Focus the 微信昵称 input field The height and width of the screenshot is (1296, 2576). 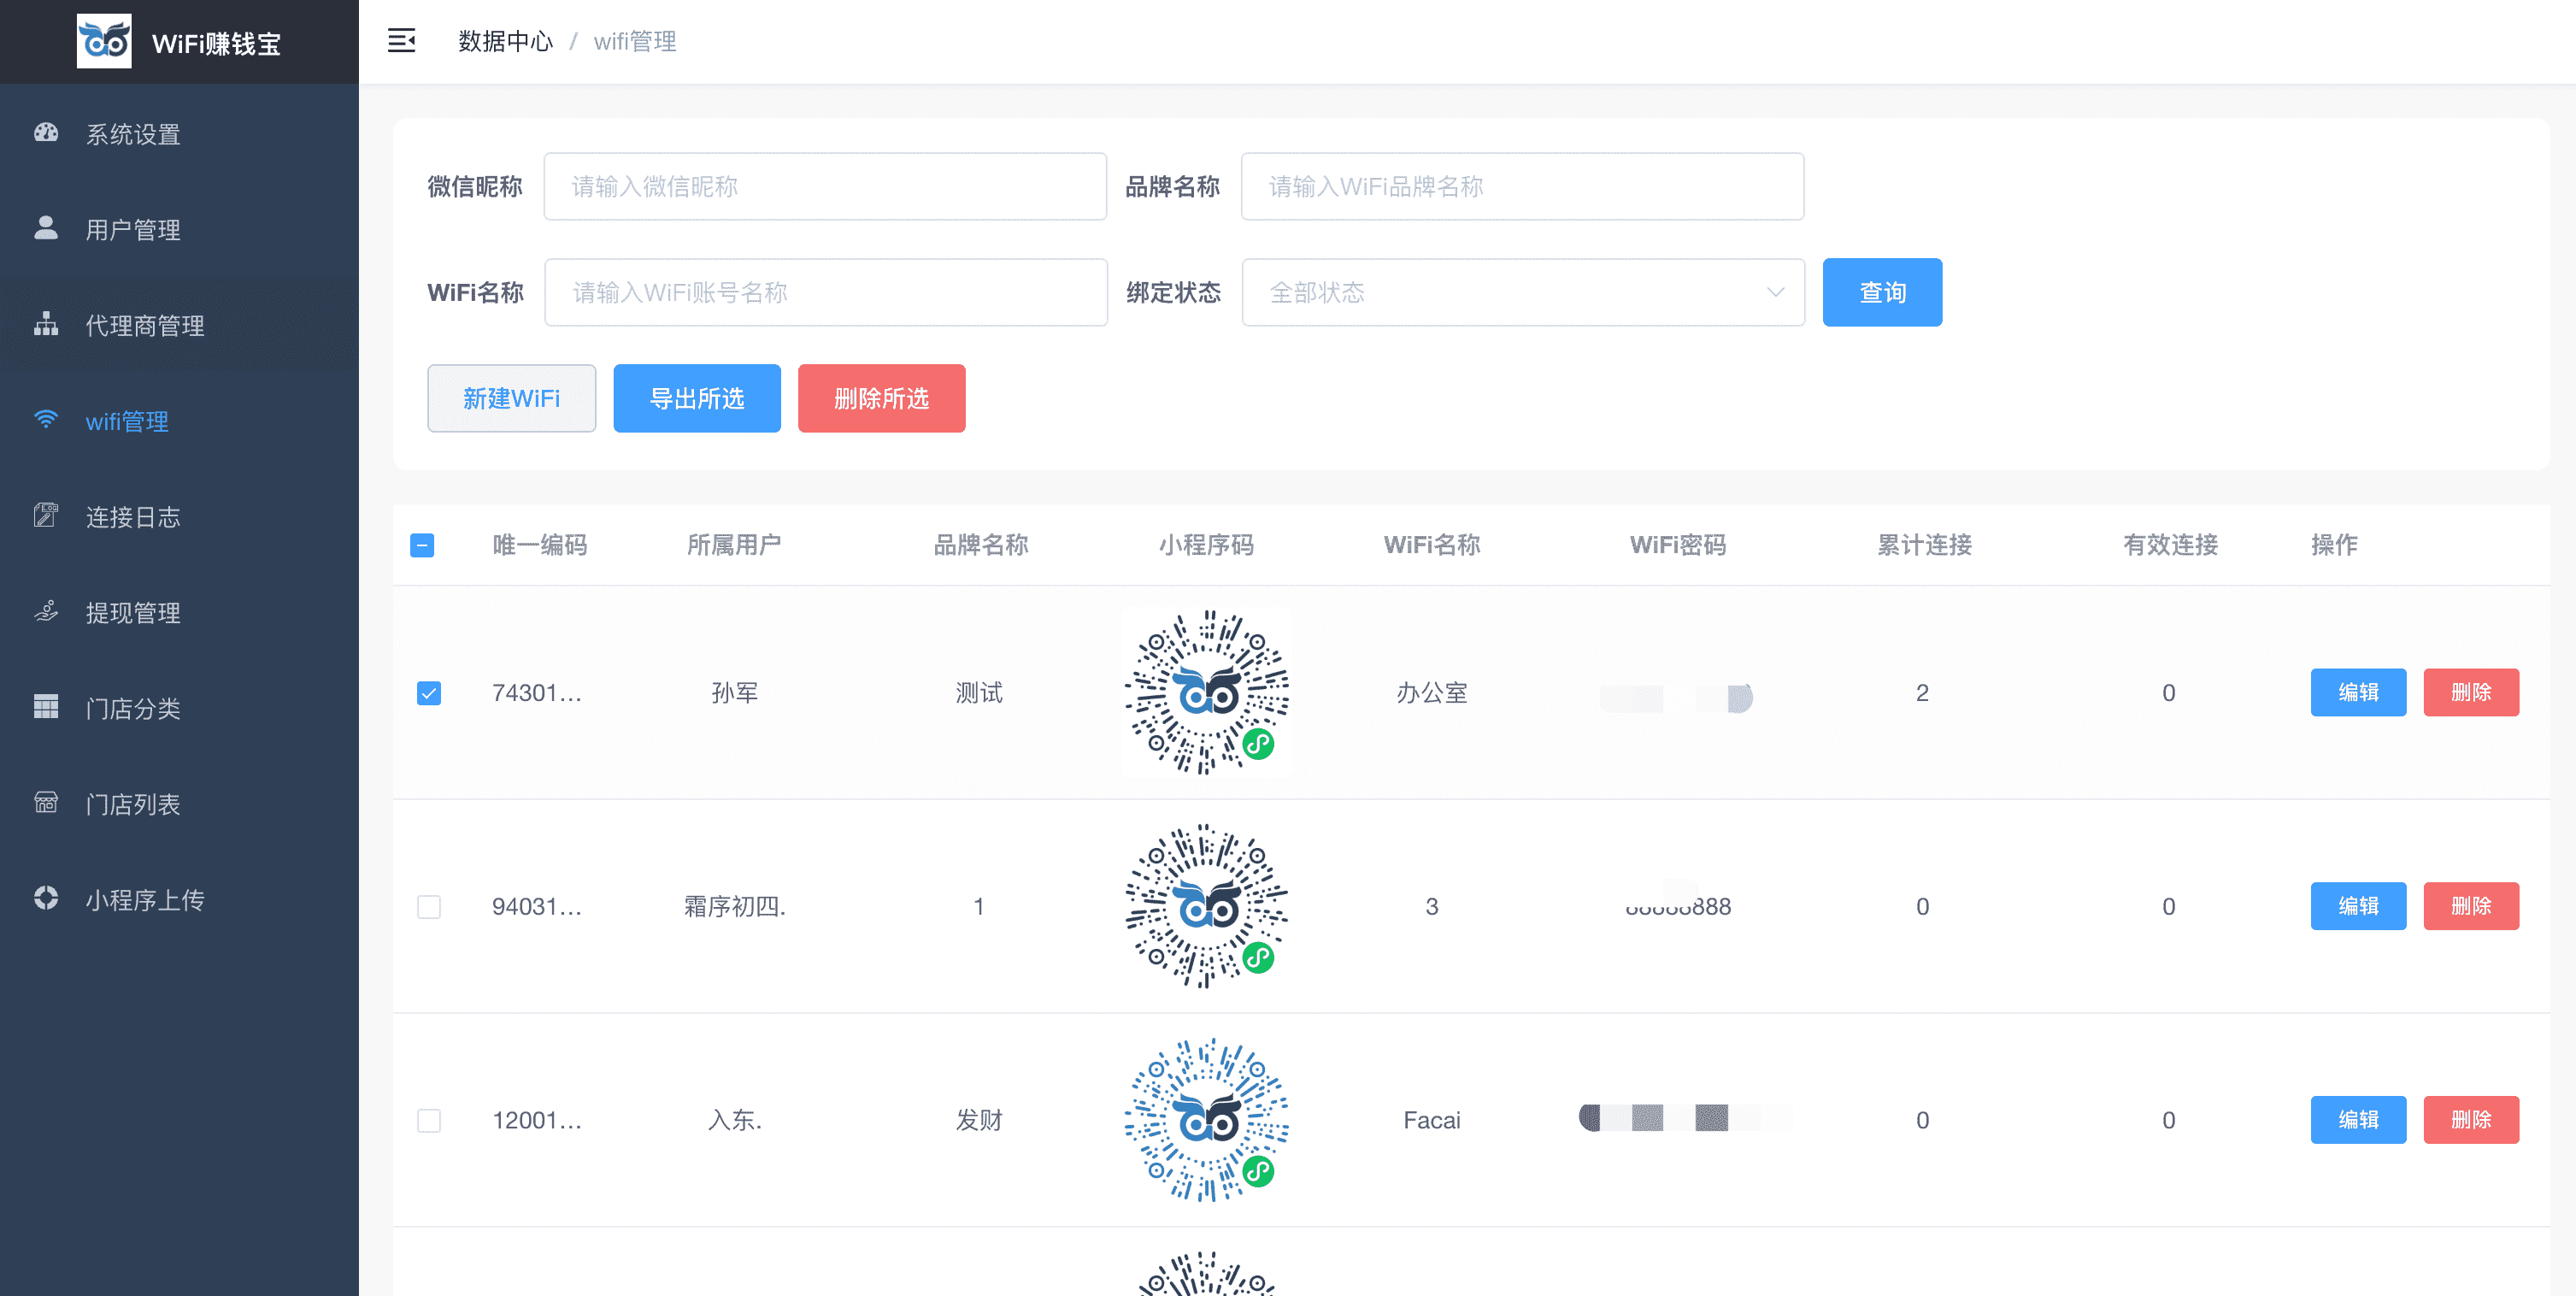click(x=825, y=186)
